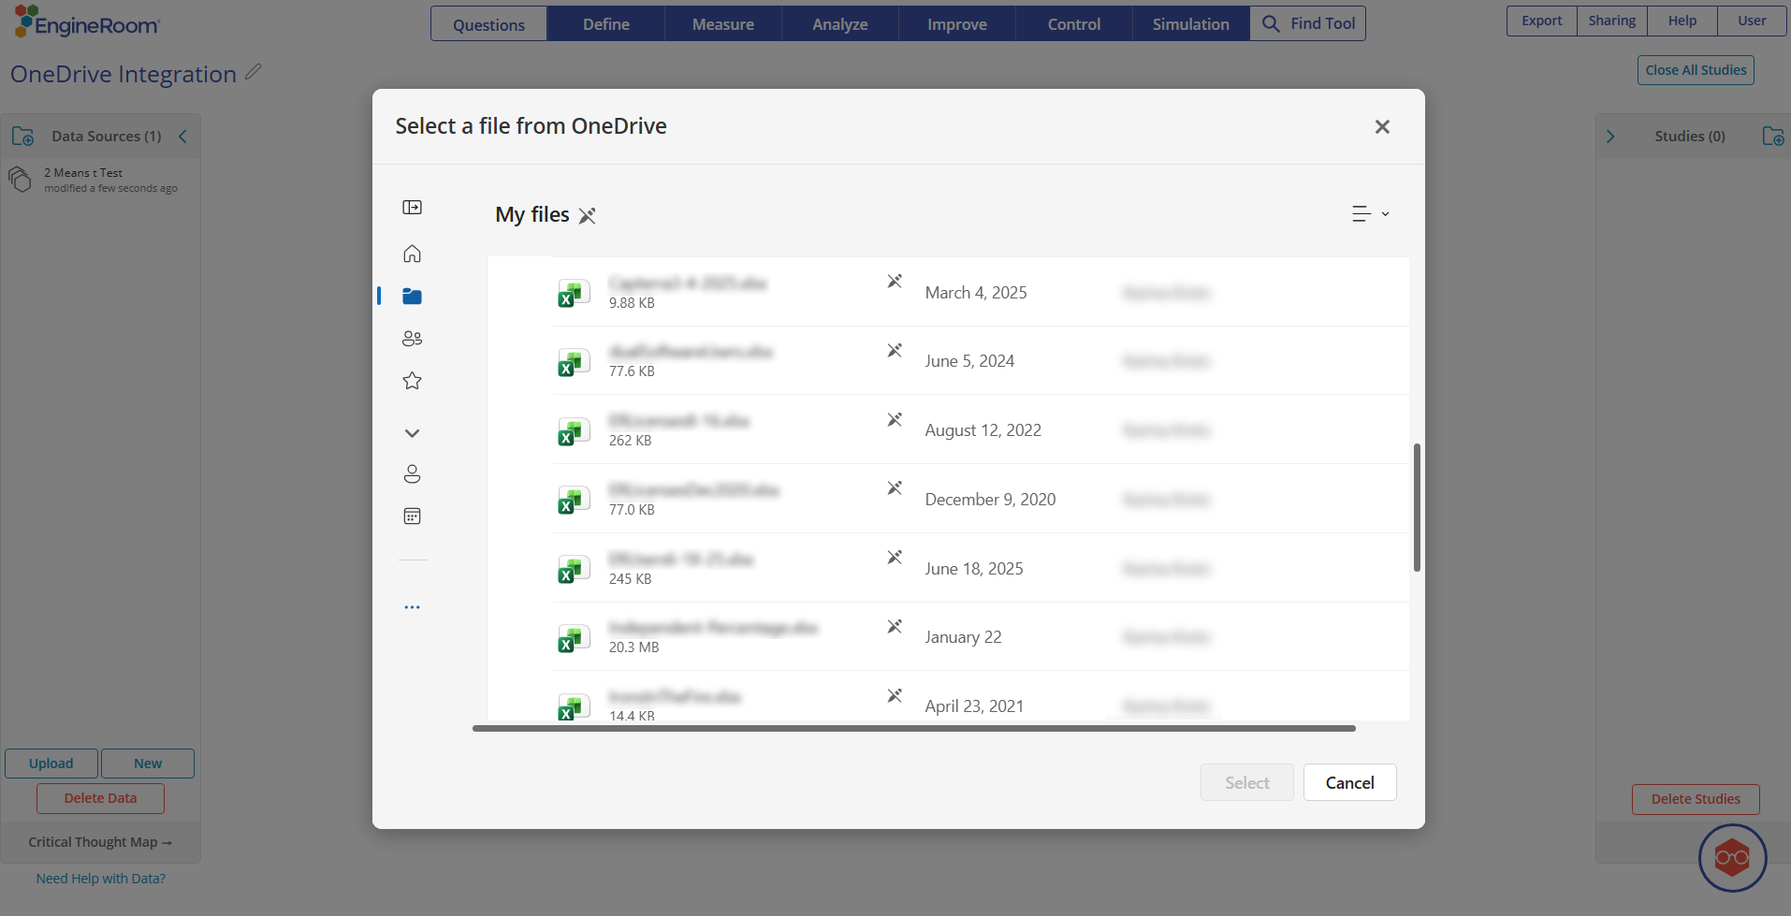The height and width of the screenshot is (916, 1791).
Task: Click pin icon on April 23, 2021 row
Action: (x=894, y=696)
